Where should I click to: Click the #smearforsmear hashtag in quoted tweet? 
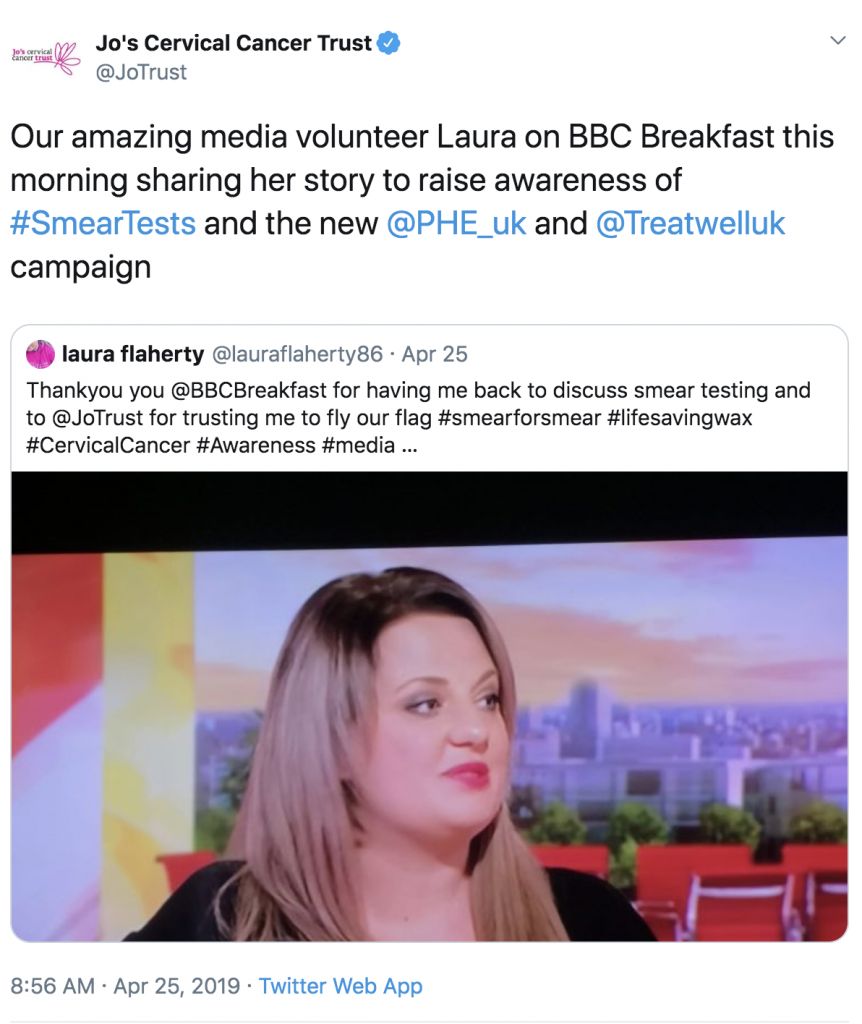[519, 417]
